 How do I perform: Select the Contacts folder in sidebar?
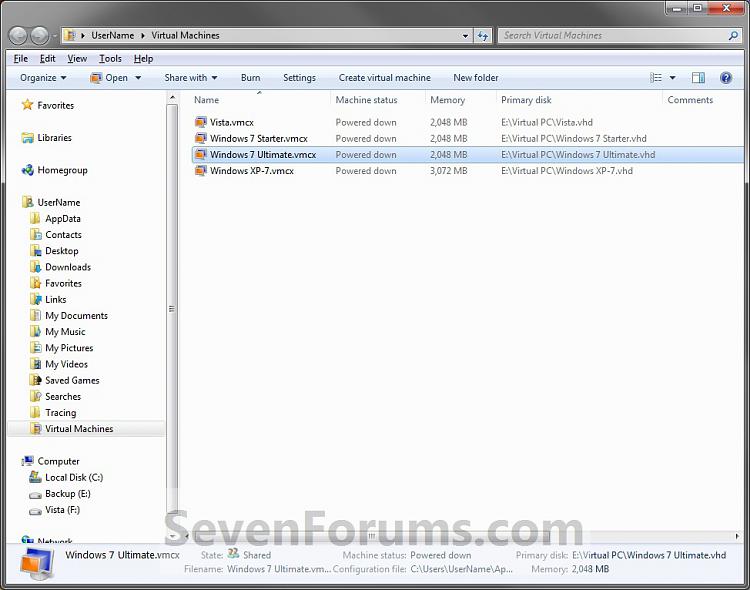[x=64, y=235]
